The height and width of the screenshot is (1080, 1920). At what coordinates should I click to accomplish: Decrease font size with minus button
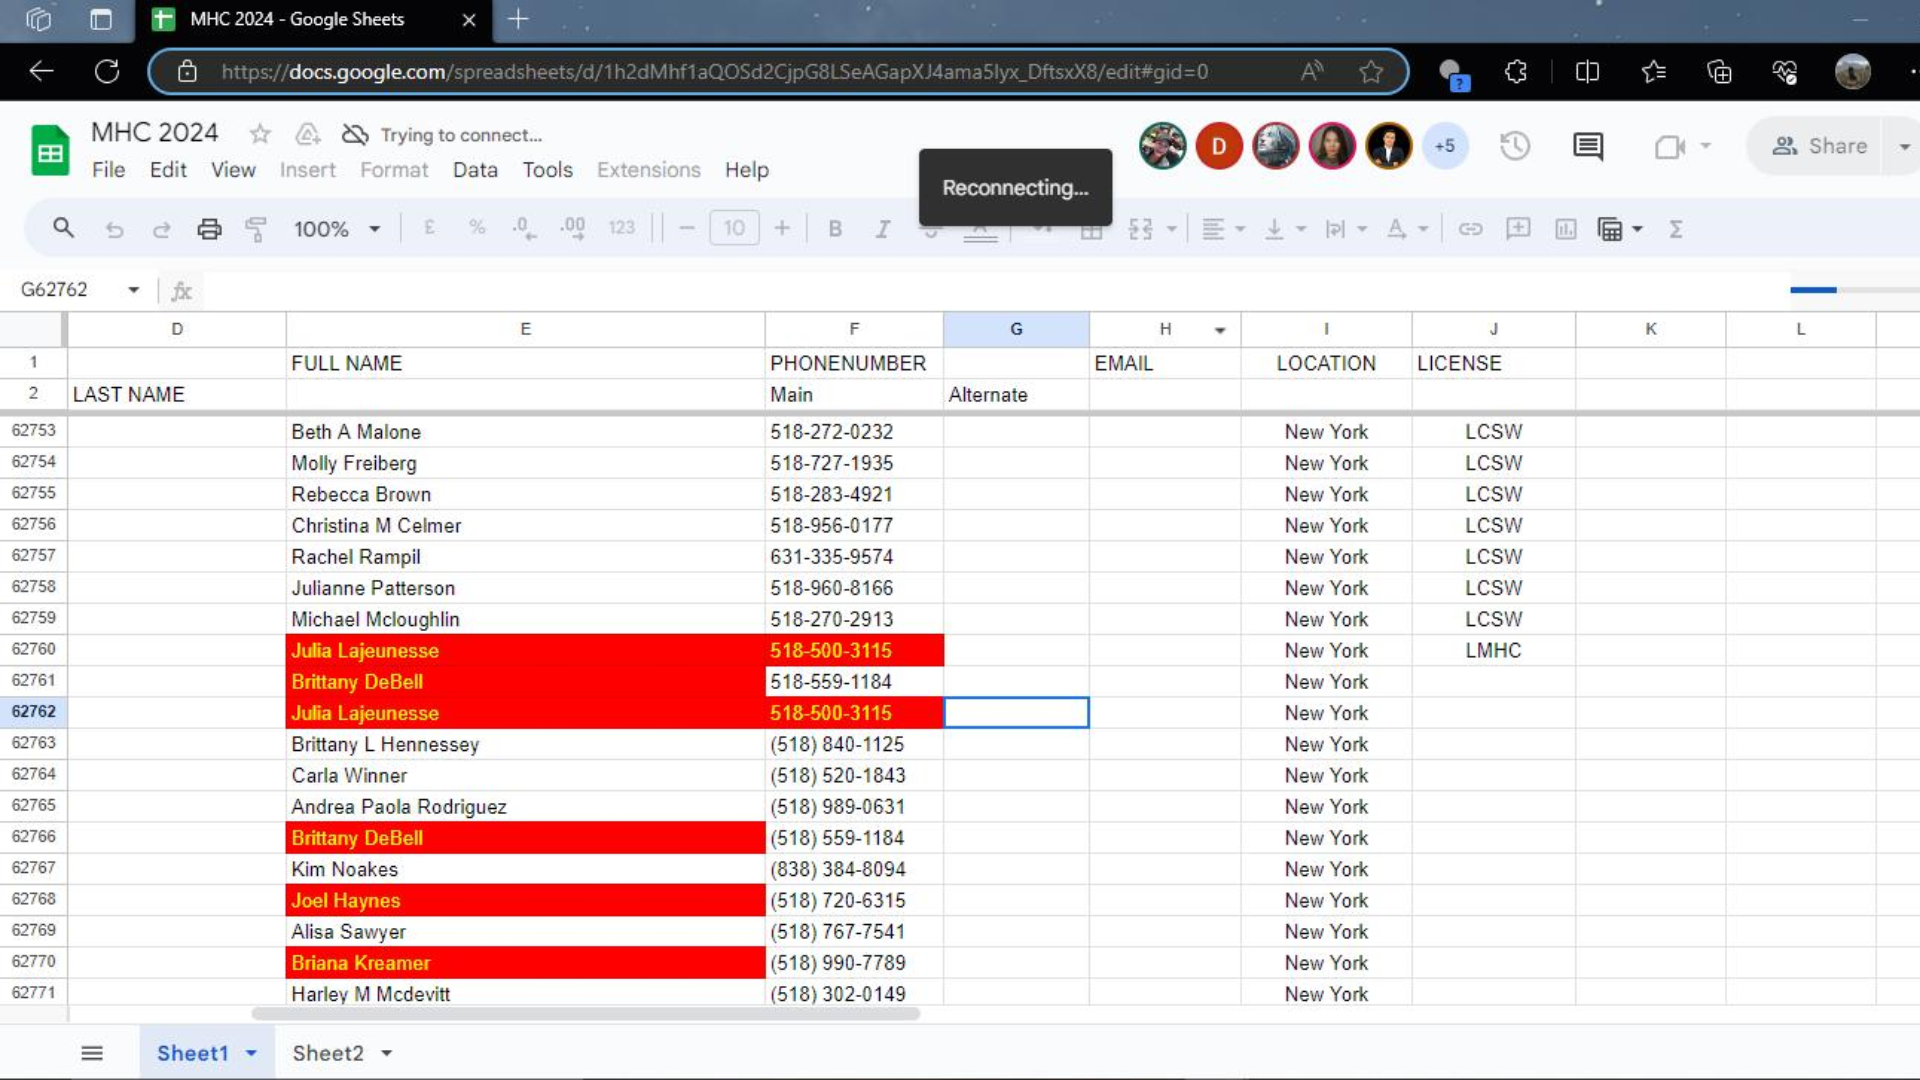(x=686, y=228)
